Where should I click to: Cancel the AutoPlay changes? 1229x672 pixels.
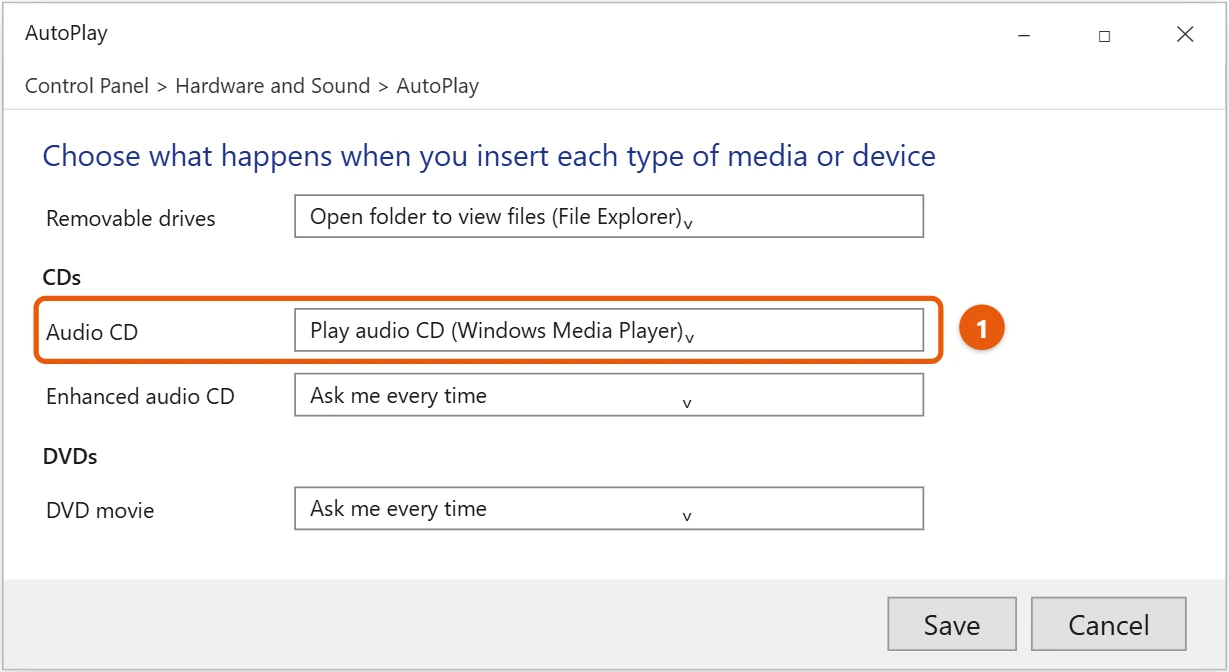(1108, 624)
